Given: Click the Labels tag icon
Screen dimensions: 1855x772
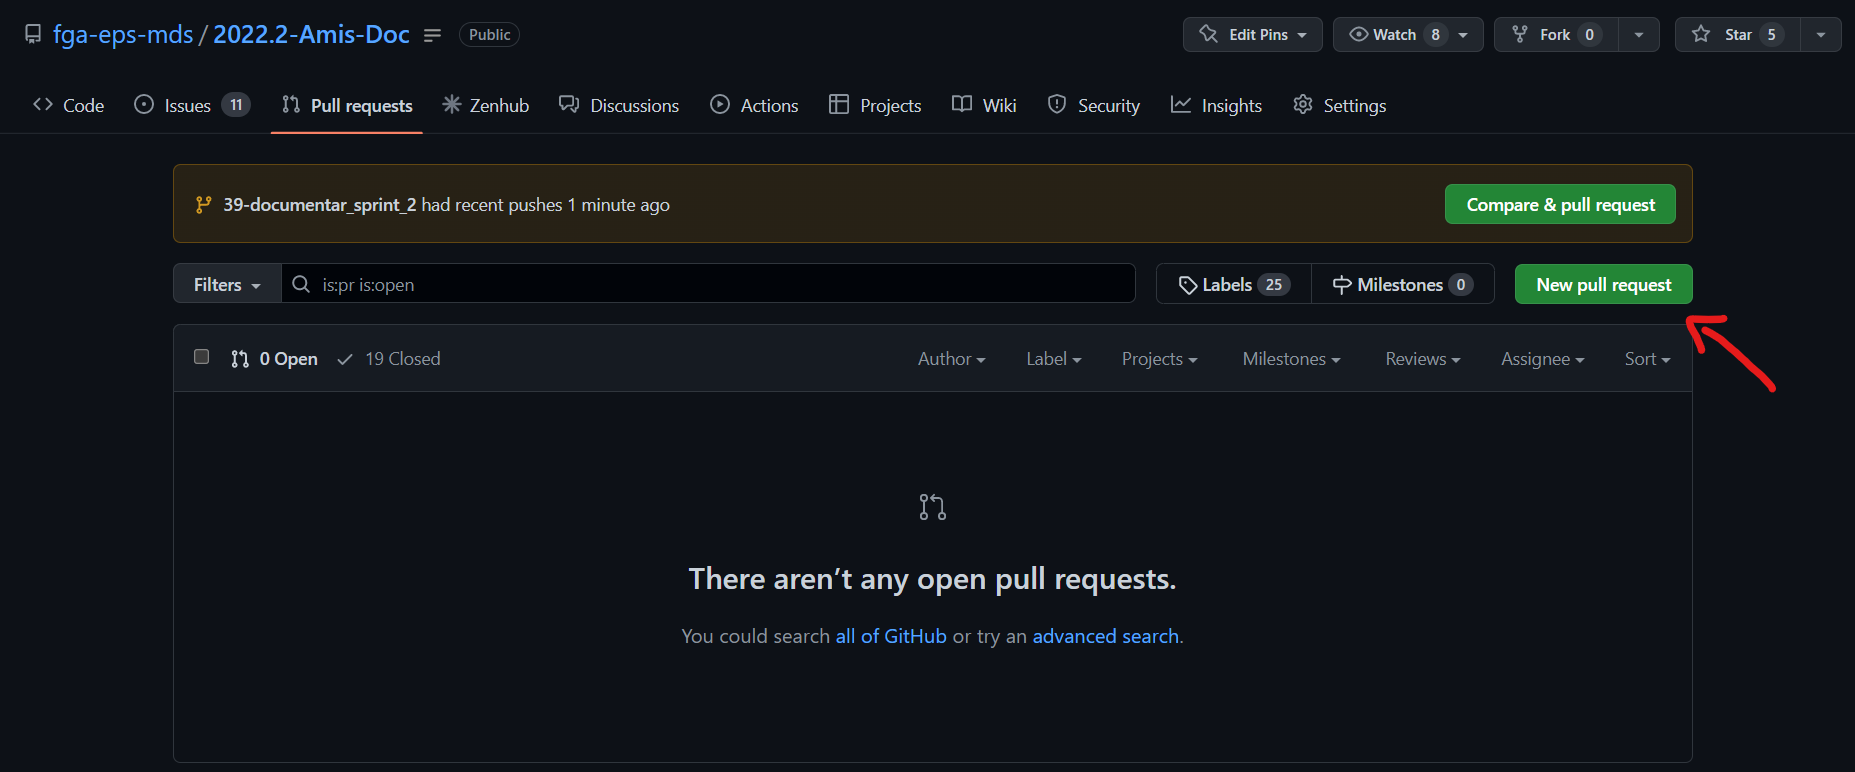Looking at the screenshot, I should pyautogui.click(x=1188, y=285).
